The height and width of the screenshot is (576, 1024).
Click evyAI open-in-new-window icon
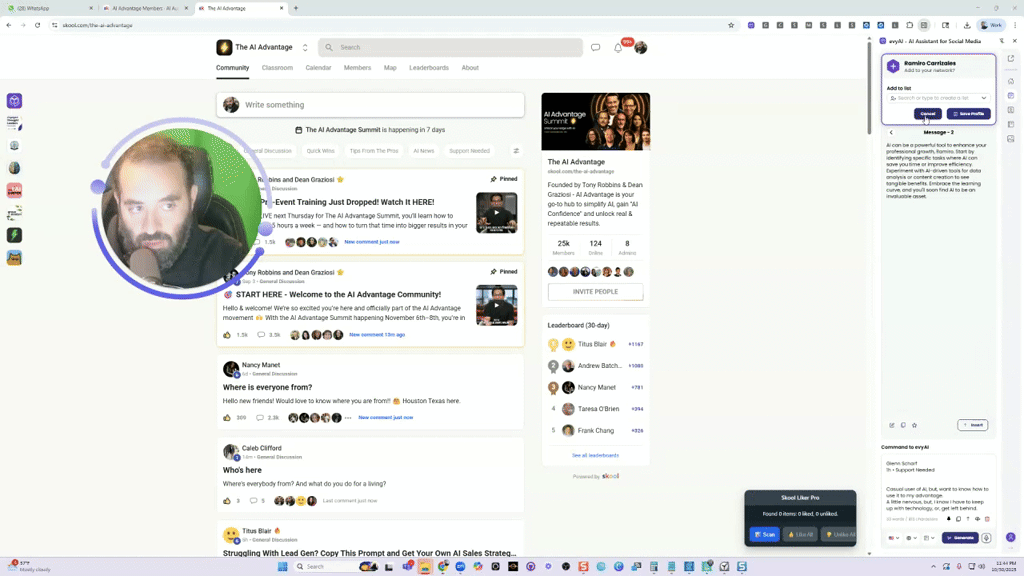point(1011,59)
